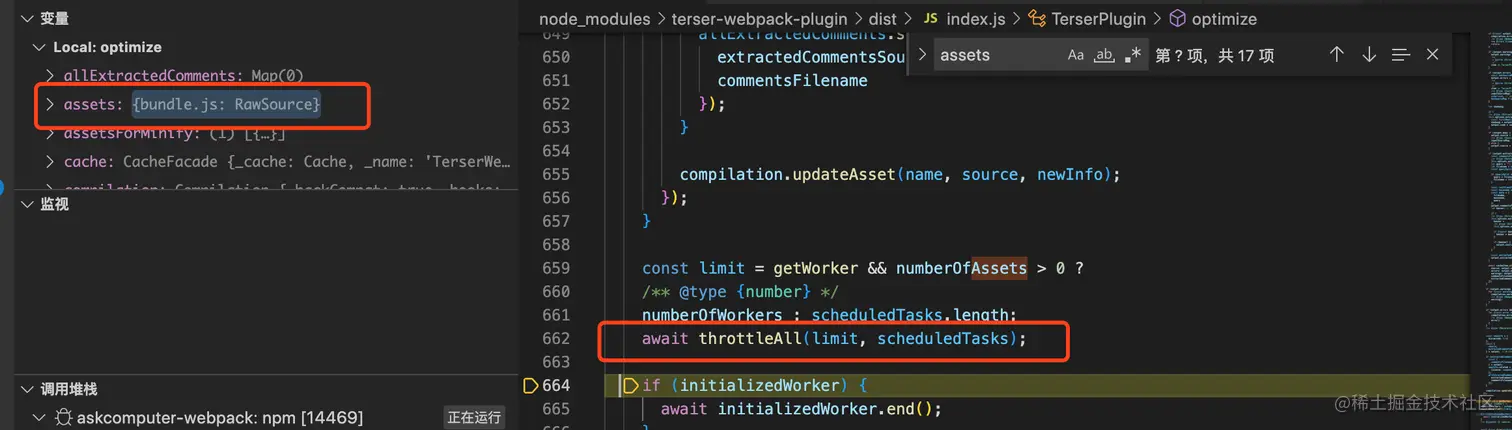
Task: Go to previous match arrow
Action: click(1337, 55)
